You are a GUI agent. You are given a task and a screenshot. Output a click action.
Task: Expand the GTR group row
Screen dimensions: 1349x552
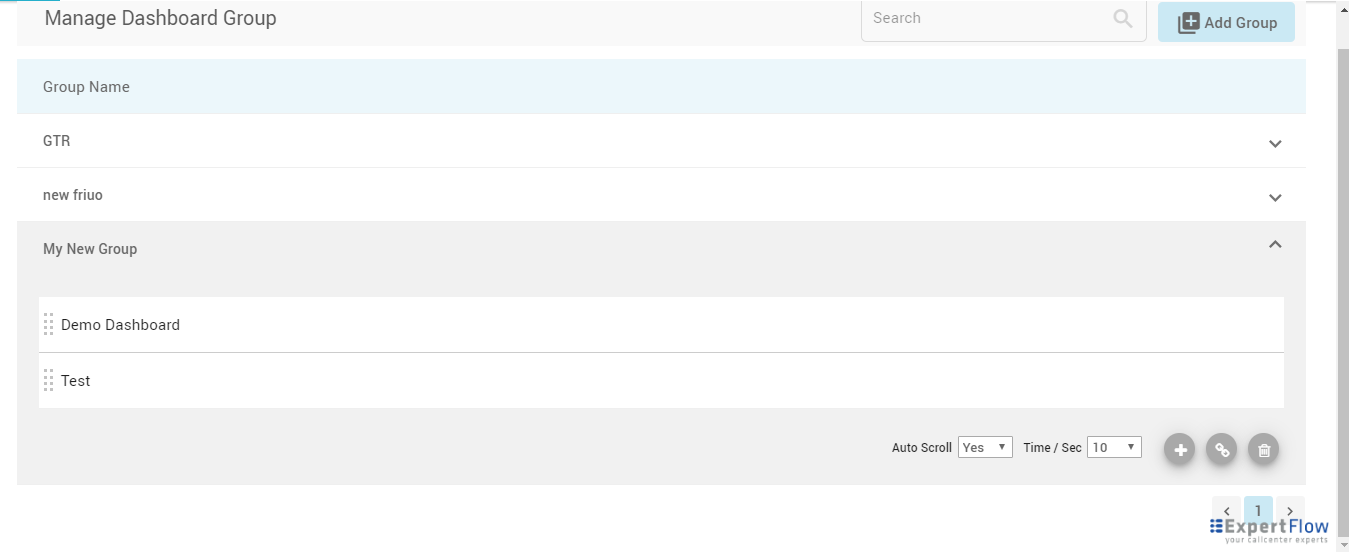[1275, 143]
